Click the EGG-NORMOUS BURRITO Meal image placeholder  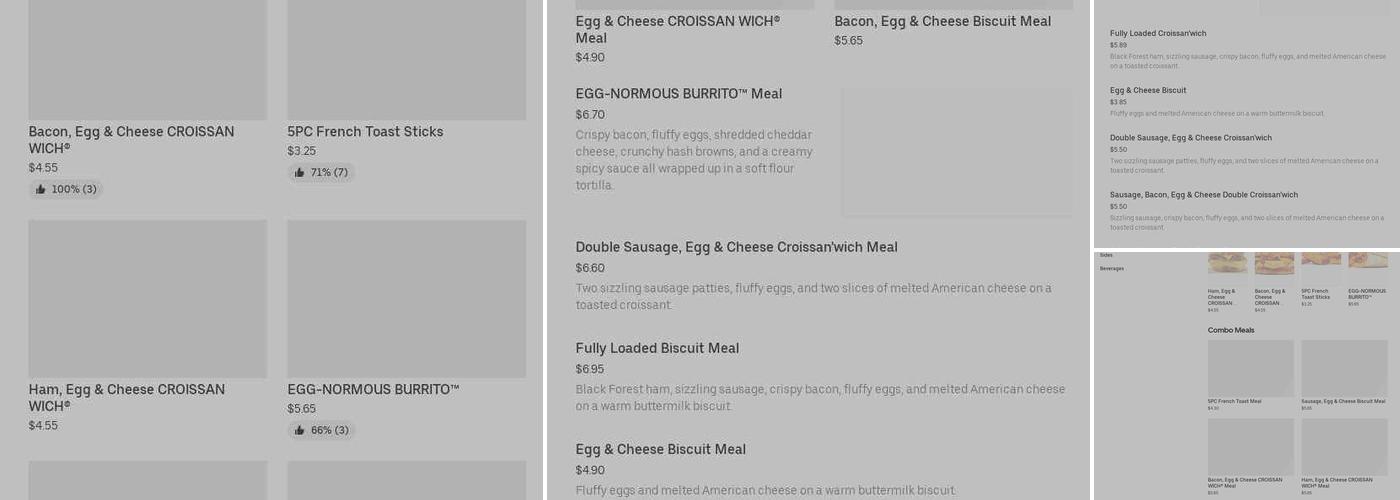click(x=957, y=152)
